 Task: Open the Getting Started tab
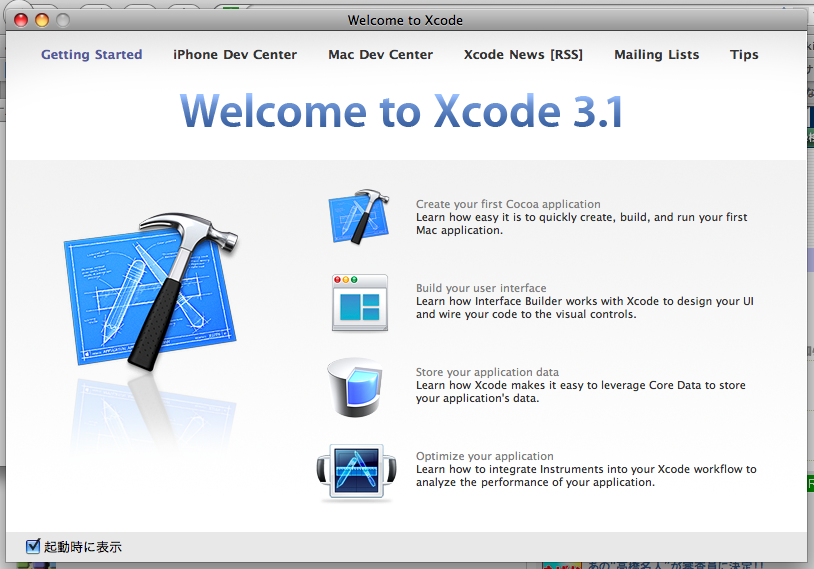point(91,55)
